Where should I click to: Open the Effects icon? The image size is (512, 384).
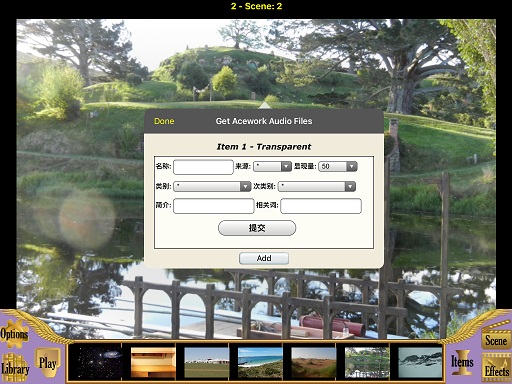point(497,369)
